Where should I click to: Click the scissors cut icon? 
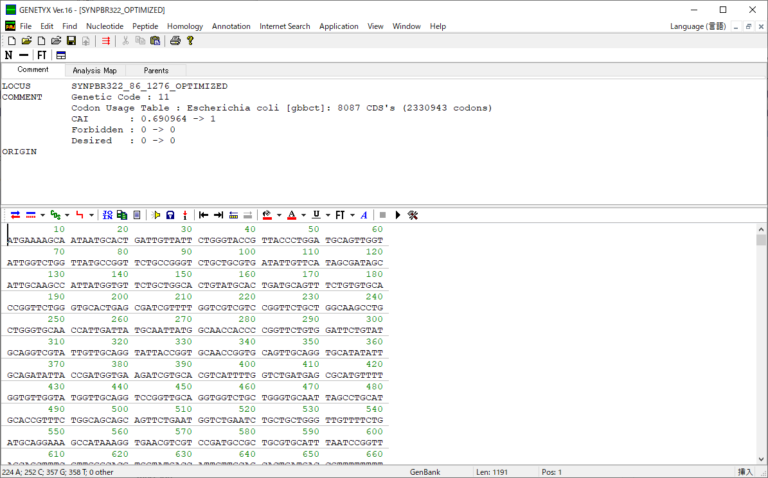(x=125, y=41)
